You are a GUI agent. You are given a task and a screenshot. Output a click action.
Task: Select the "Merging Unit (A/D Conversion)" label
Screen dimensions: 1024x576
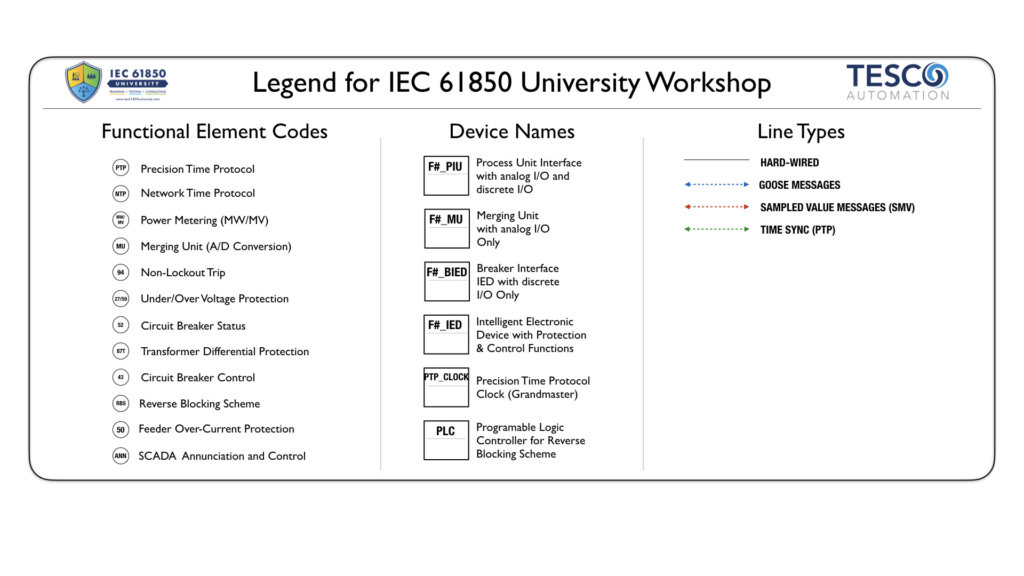tap(216, 246)
